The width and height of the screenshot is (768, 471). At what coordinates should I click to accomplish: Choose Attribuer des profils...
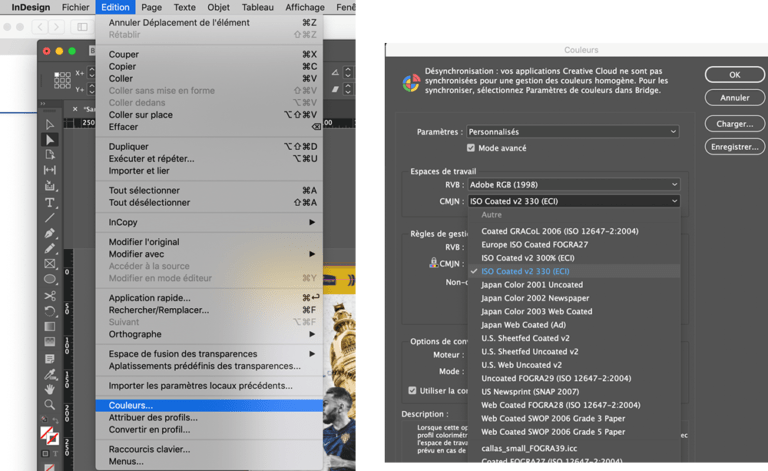pyautogui.click(x=209, y=418)
